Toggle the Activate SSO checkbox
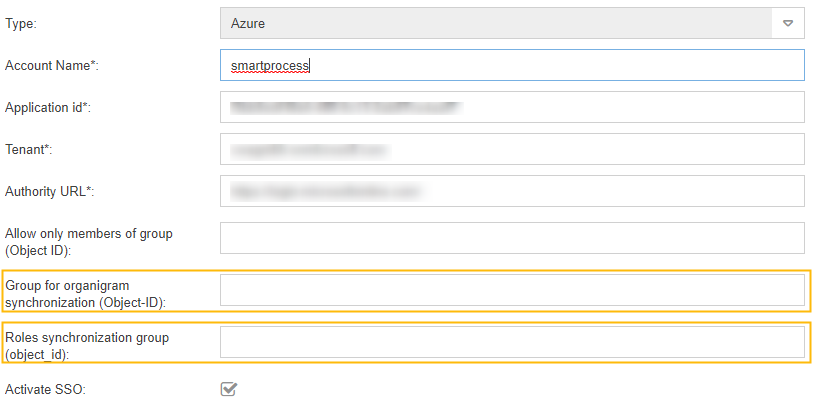Screen dimensions: 814x407 tap(229, 388)
